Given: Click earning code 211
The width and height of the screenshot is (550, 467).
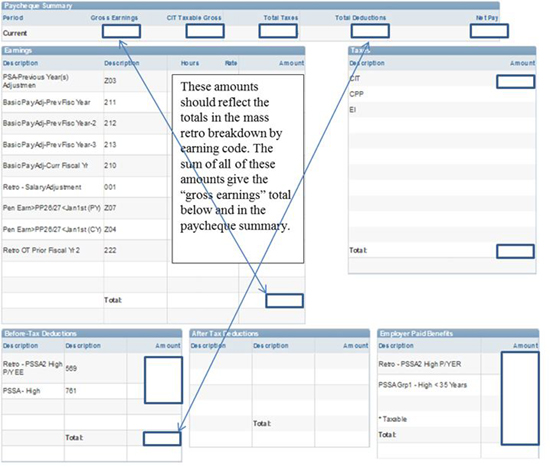Looking at the screenshot, I should [110, 102].
